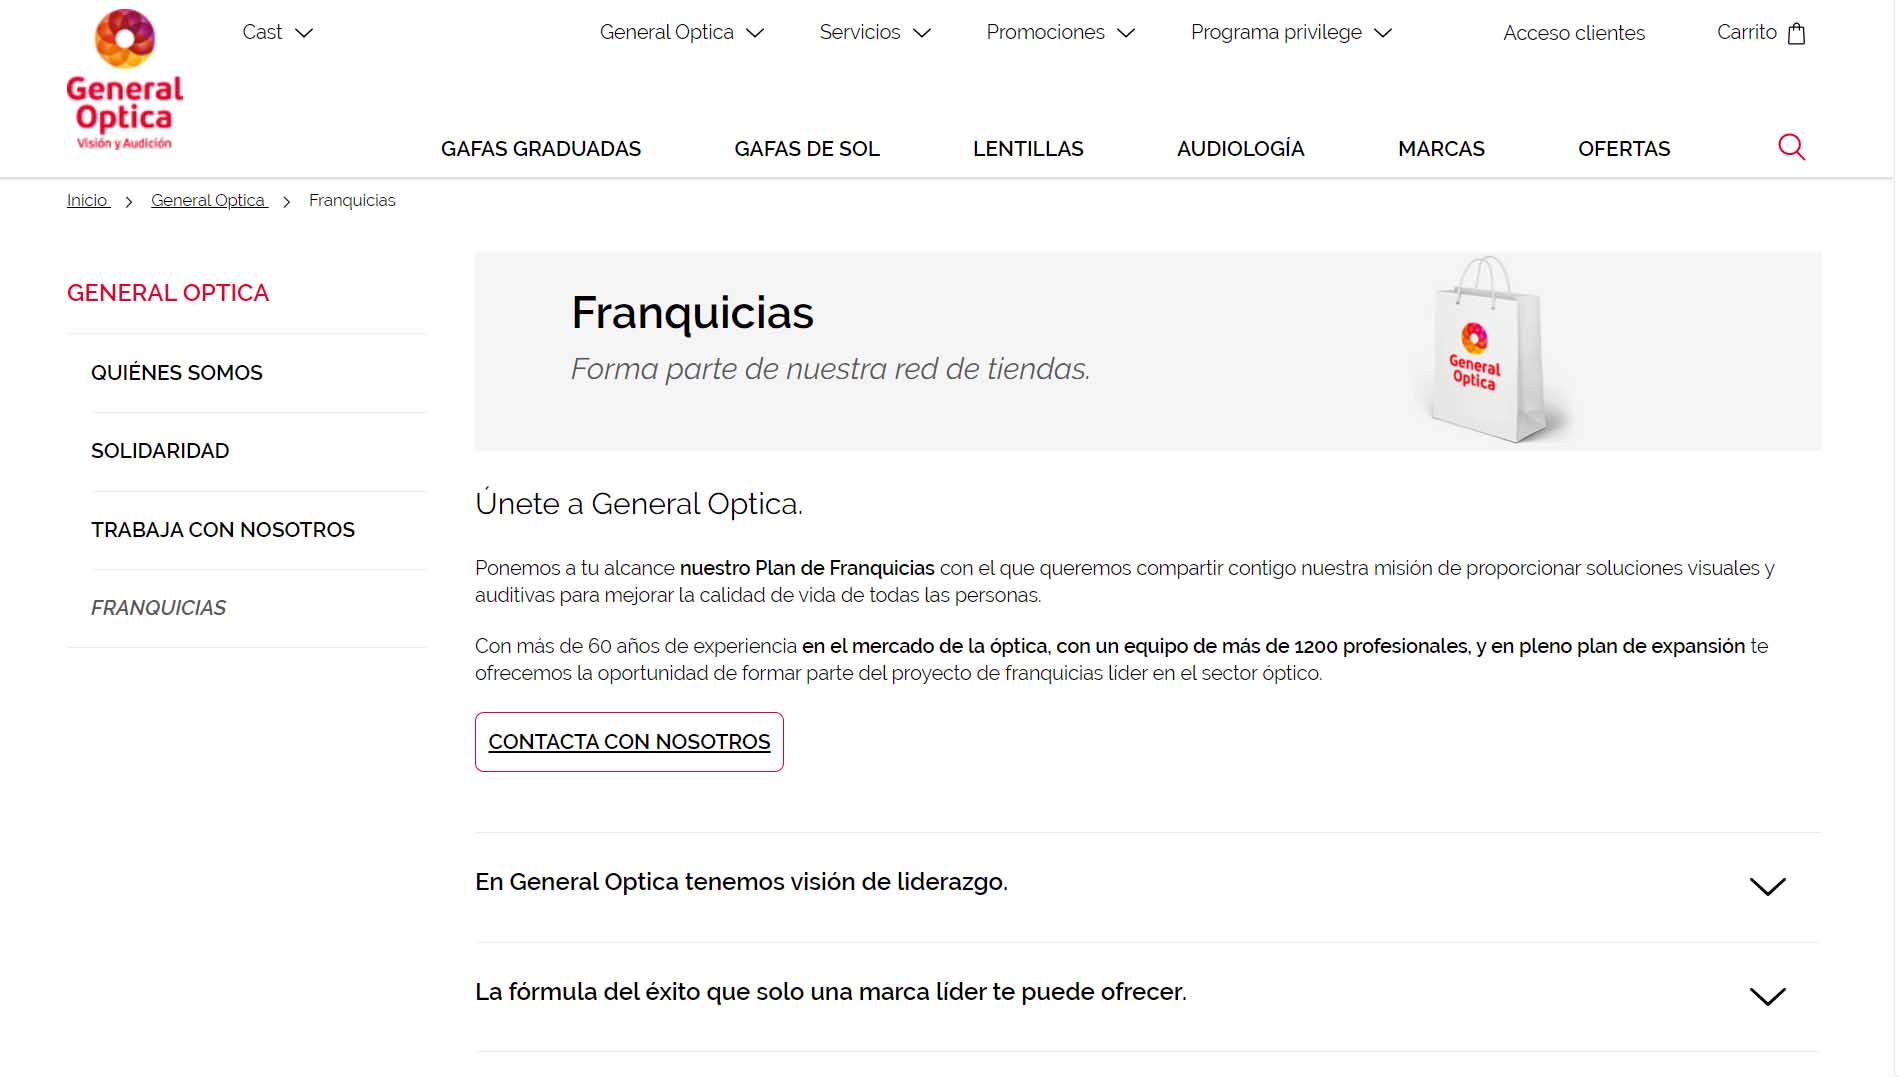Expand 'La fórmula del éxito' accordion section
The width and height of the screenshot is (1899, 1077).
[1766, 995]
